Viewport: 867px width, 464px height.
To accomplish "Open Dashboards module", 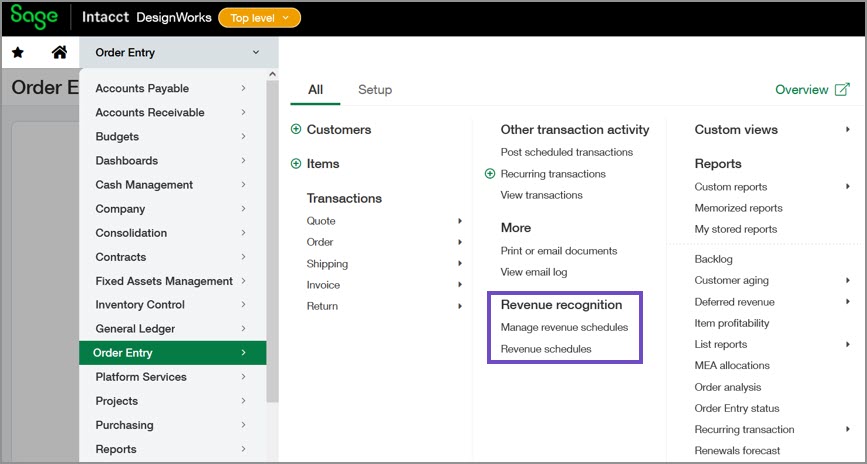I will tap(173, 160).
